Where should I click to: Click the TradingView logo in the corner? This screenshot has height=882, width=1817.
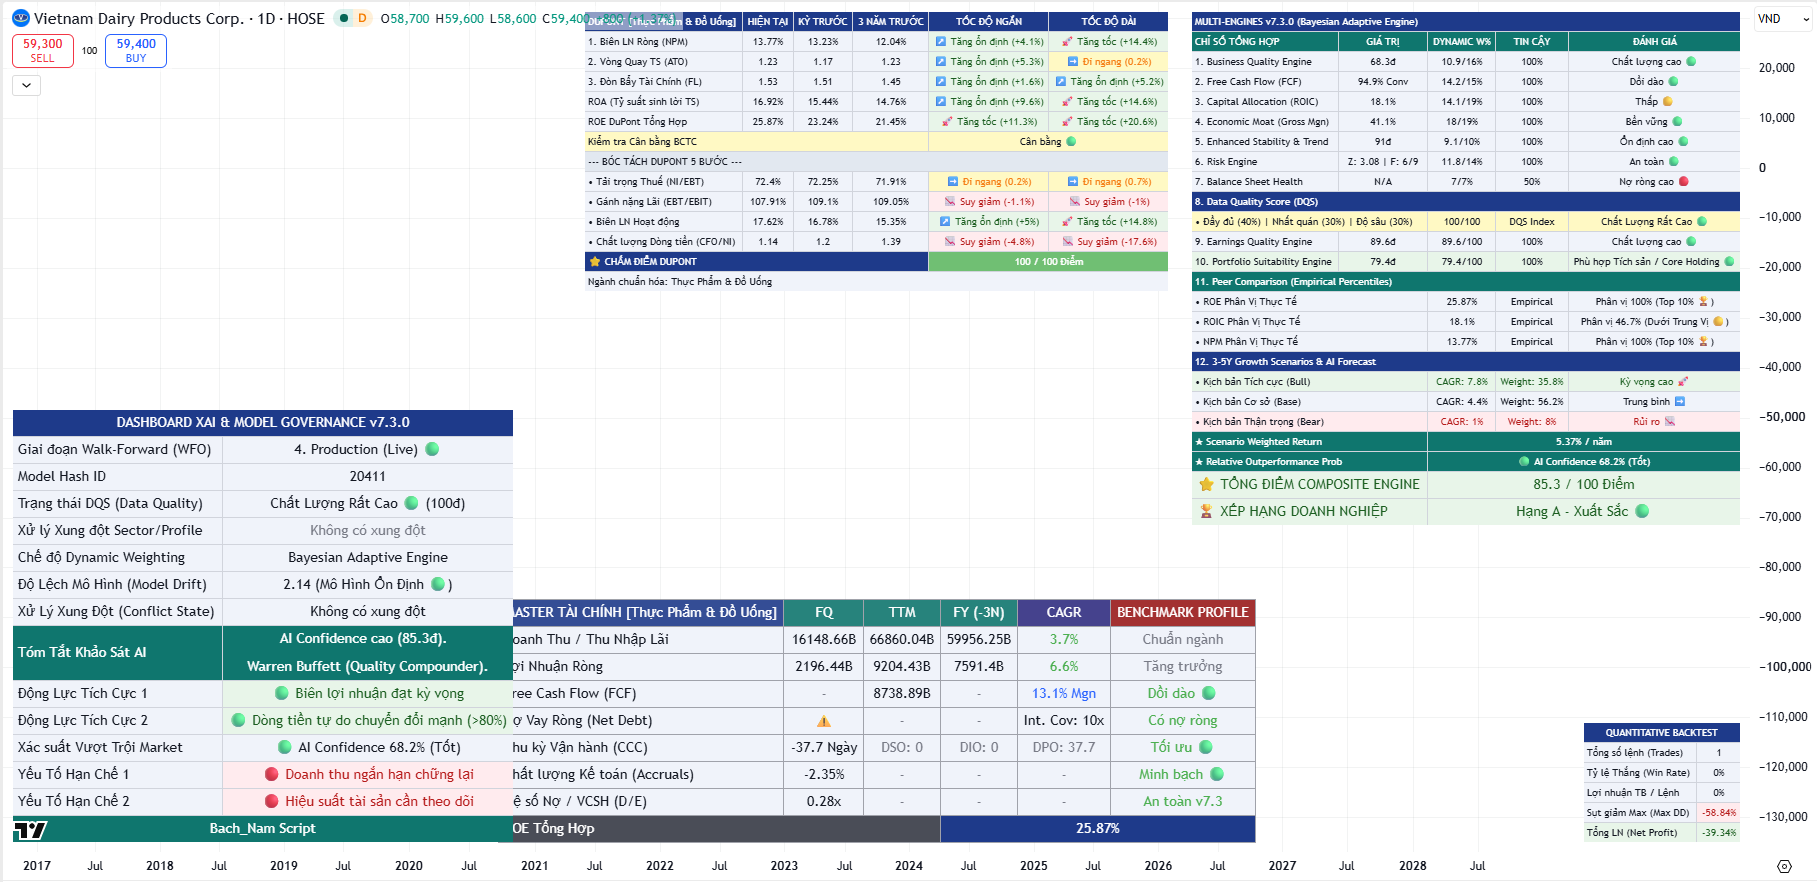click(x=30, y=830)
